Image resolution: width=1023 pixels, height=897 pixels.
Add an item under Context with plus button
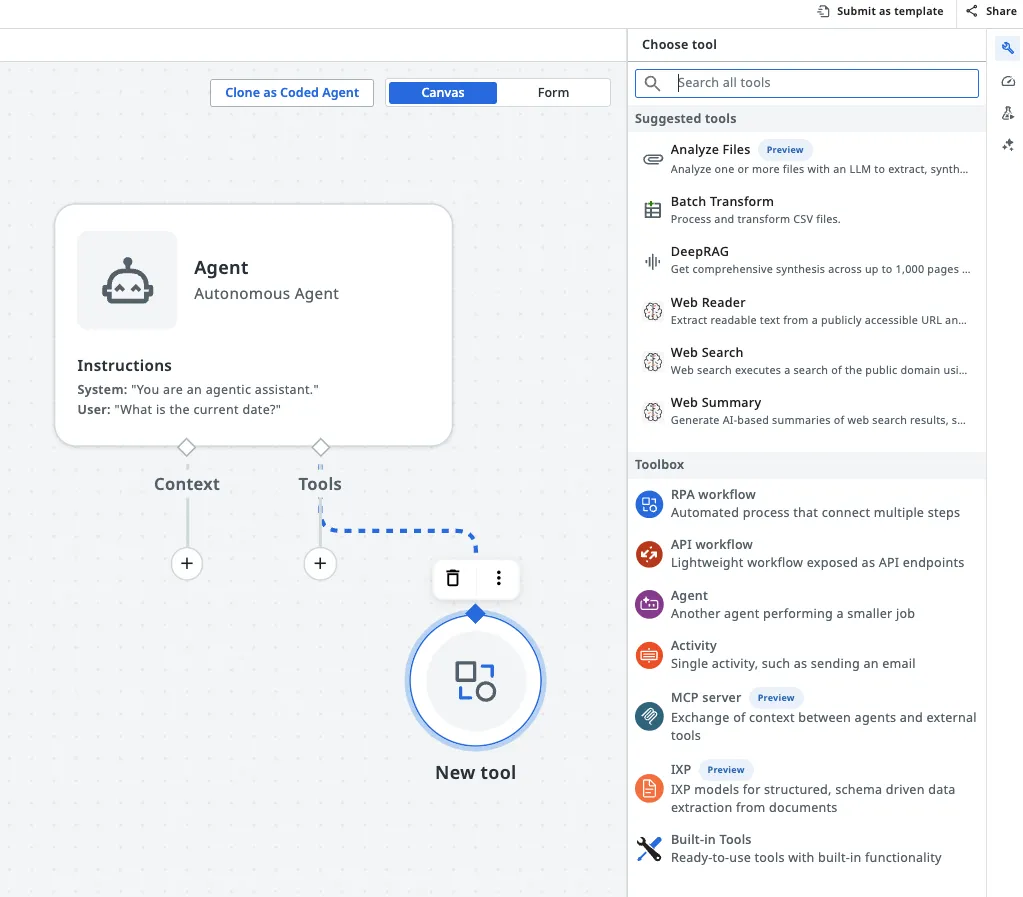[x=186, y=563]
